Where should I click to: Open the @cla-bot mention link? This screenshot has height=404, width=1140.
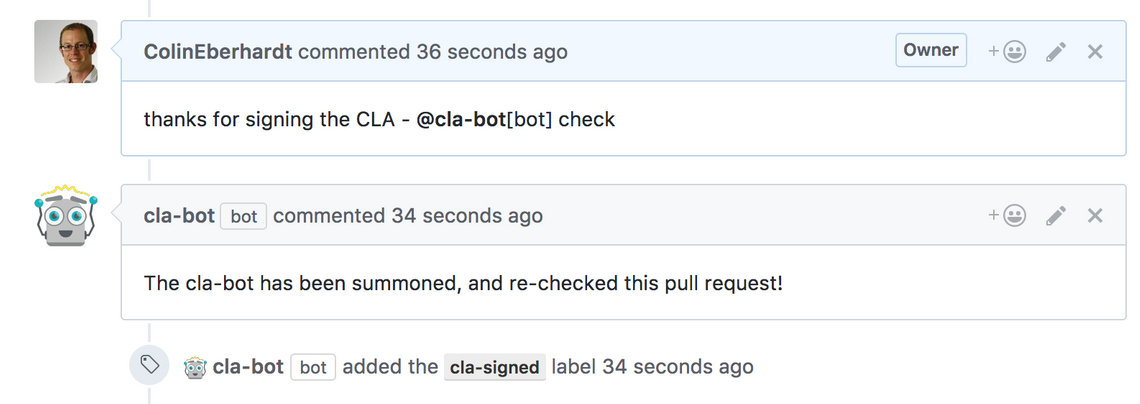click(461, 120)
